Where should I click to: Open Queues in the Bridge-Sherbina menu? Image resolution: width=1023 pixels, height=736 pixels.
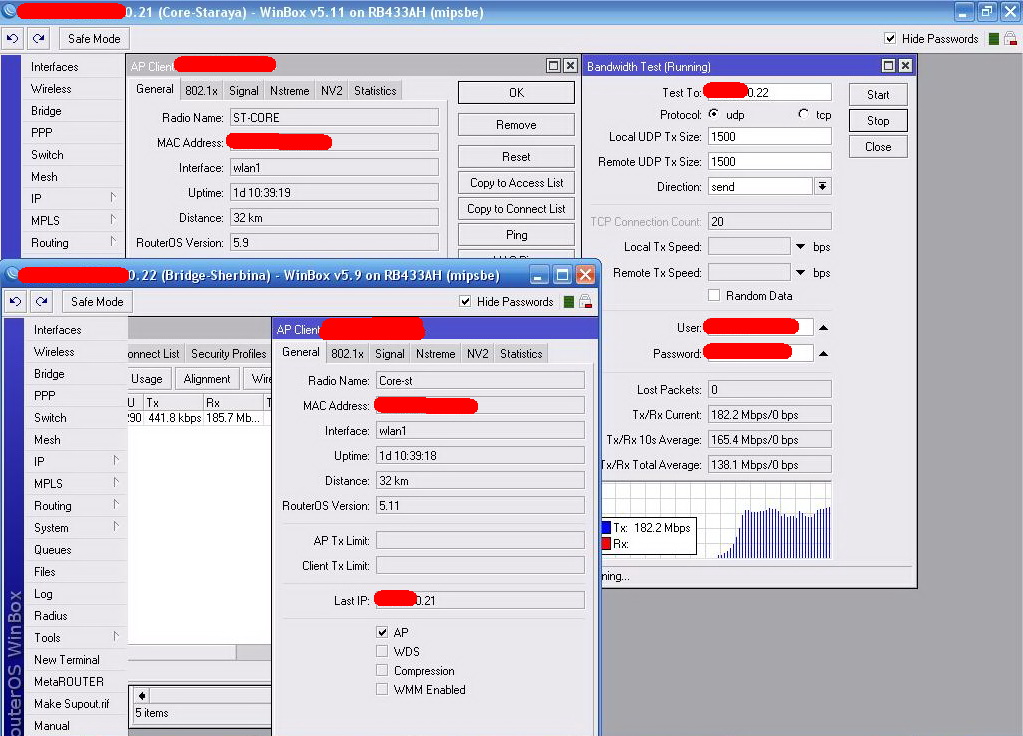[53, 550]
